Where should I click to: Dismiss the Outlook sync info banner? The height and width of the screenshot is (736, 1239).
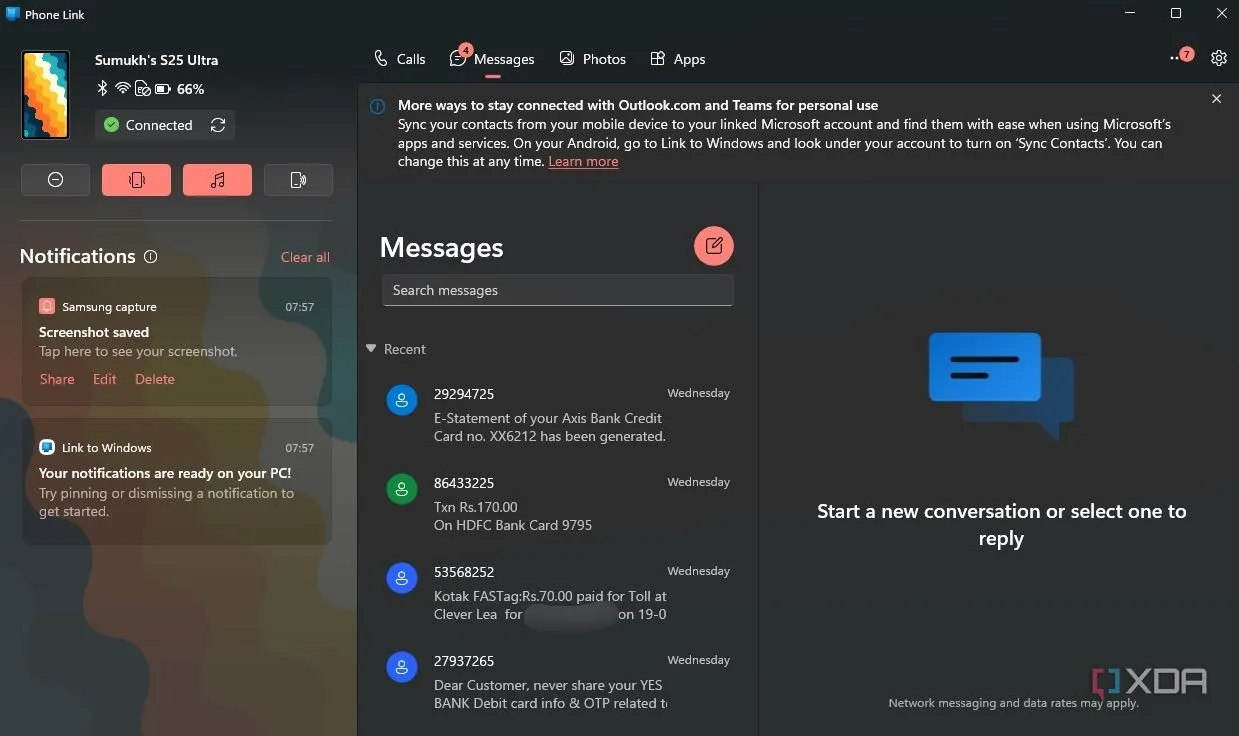(x=1216, y=99)
